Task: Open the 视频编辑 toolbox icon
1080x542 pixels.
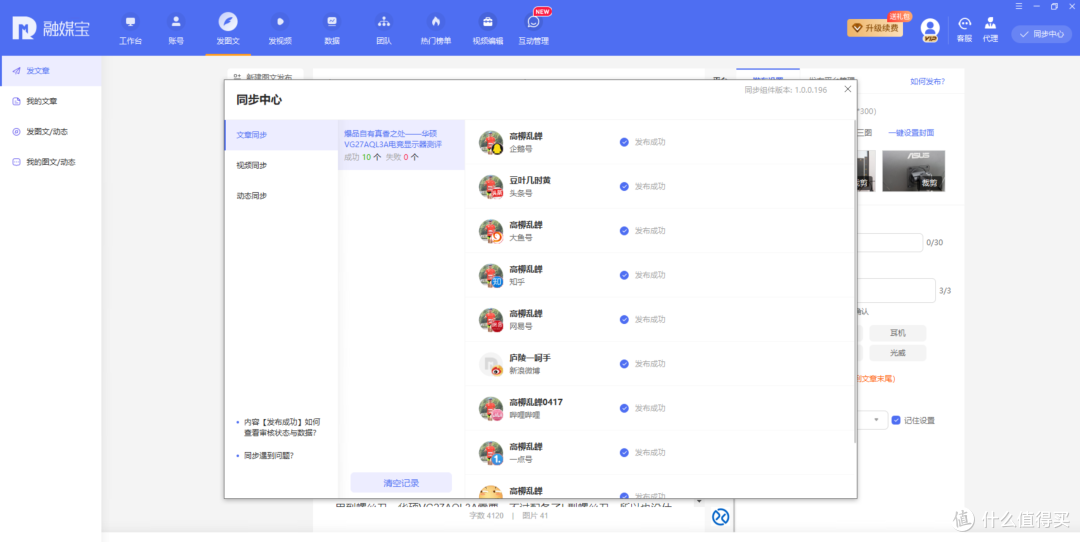Action: coord(488,22)
